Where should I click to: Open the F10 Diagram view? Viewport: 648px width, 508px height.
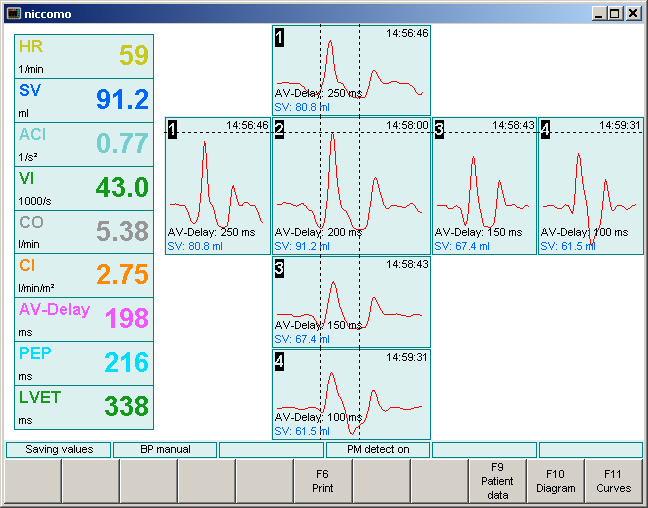coord(556,481)
